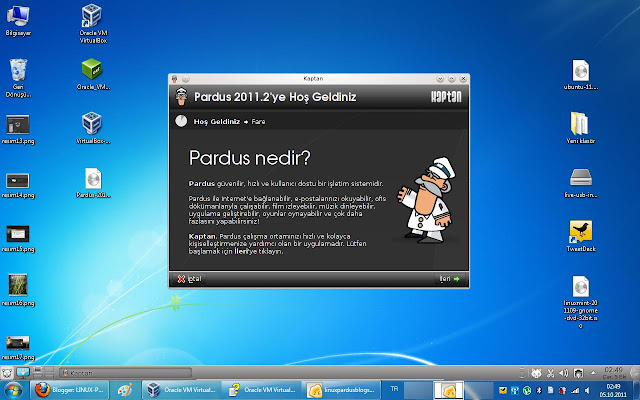Open the Klipper scissors clipboard tray icon

[x=550, y=373]
